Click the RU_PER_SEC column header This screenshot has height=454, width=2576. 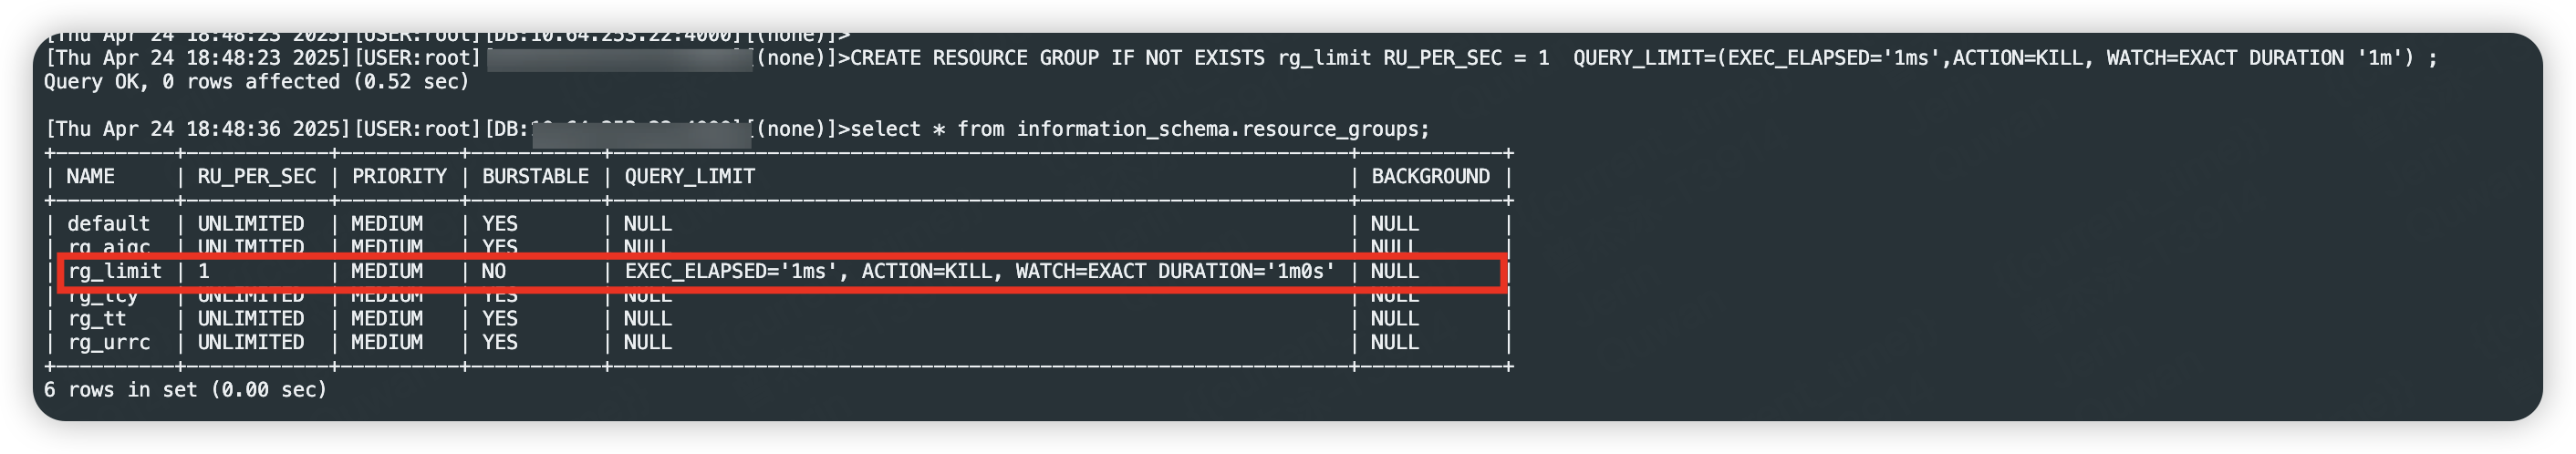pos(256,177)
